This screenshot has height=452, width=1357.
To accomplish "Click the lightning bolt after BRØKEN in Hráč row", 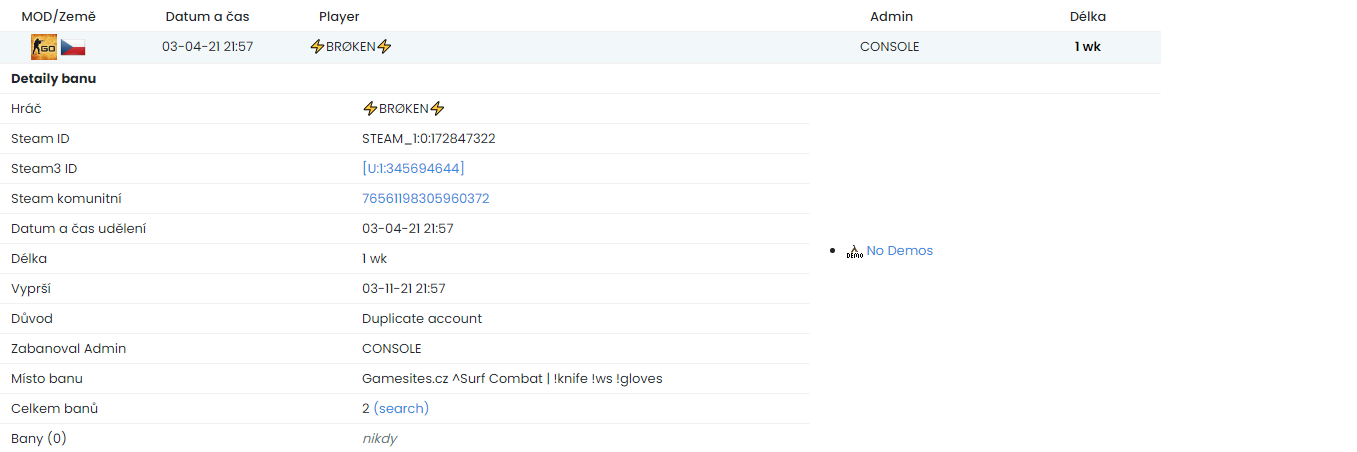I will [x=437, y=109].
